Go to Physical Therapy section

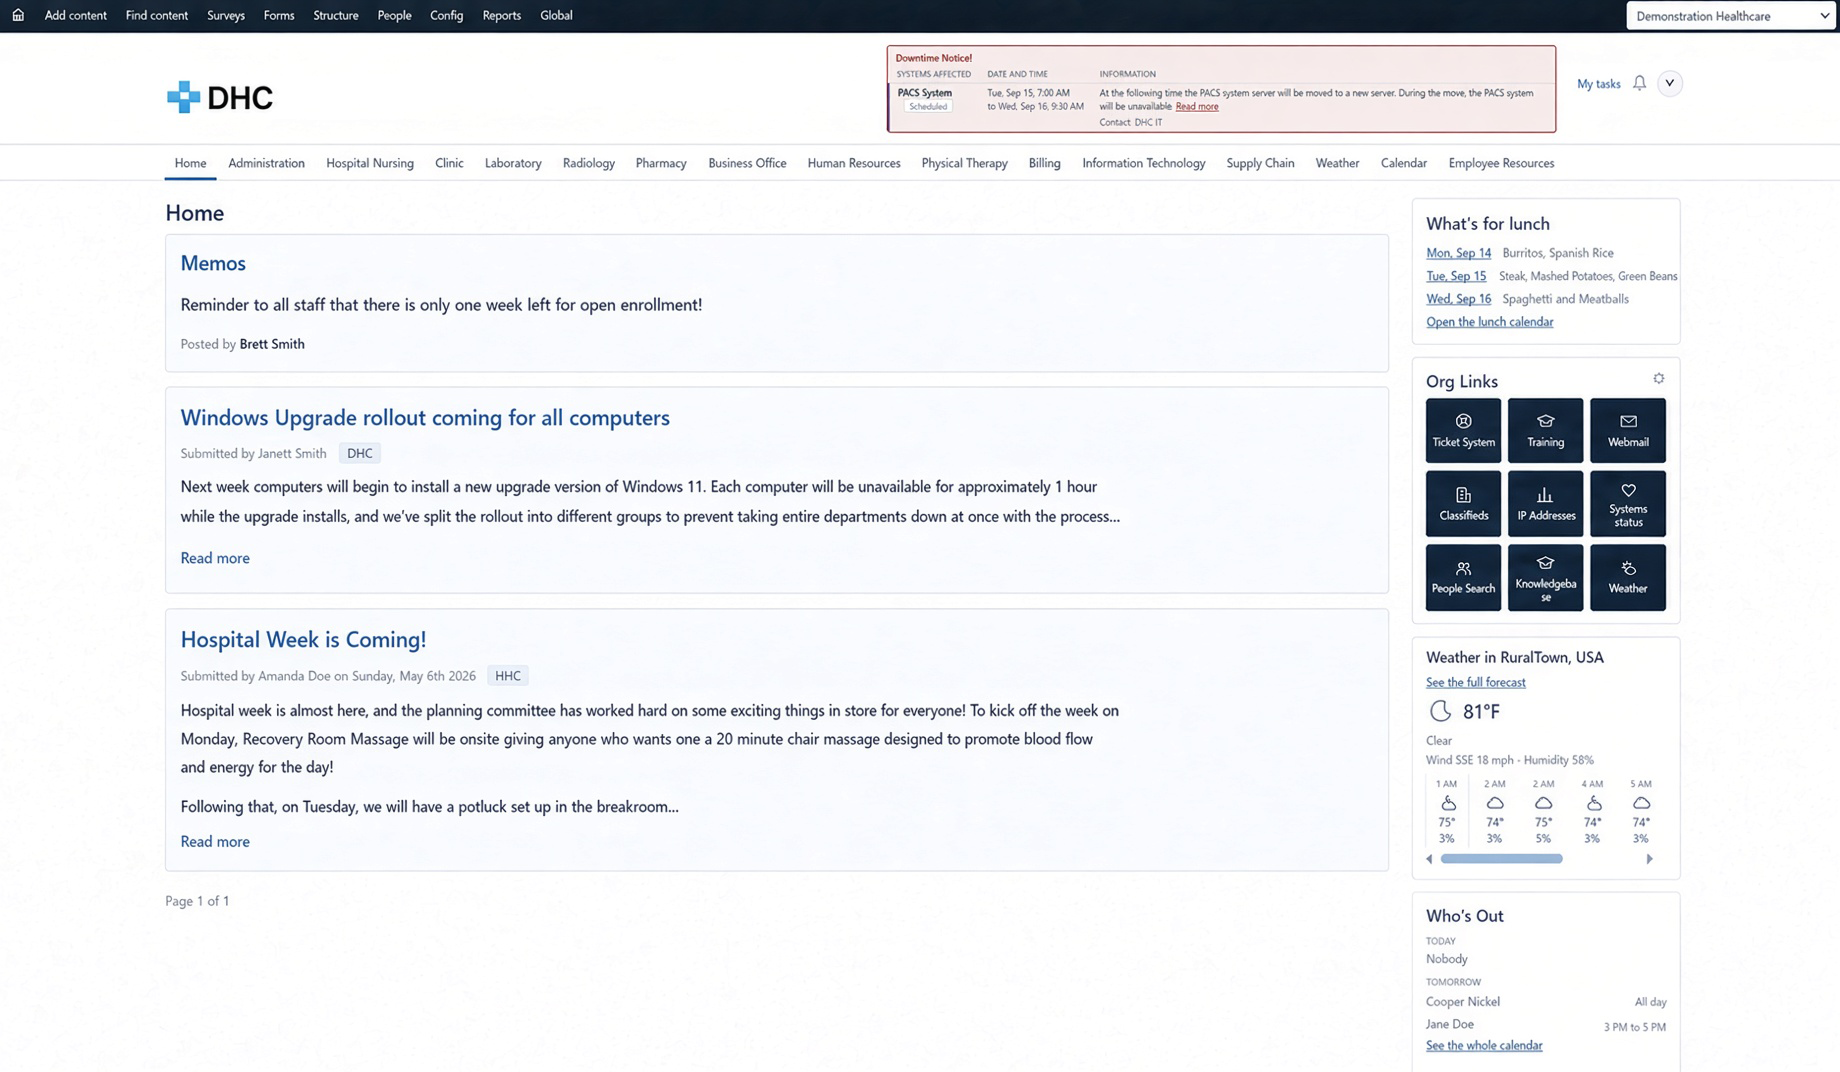tap(964, 163)
